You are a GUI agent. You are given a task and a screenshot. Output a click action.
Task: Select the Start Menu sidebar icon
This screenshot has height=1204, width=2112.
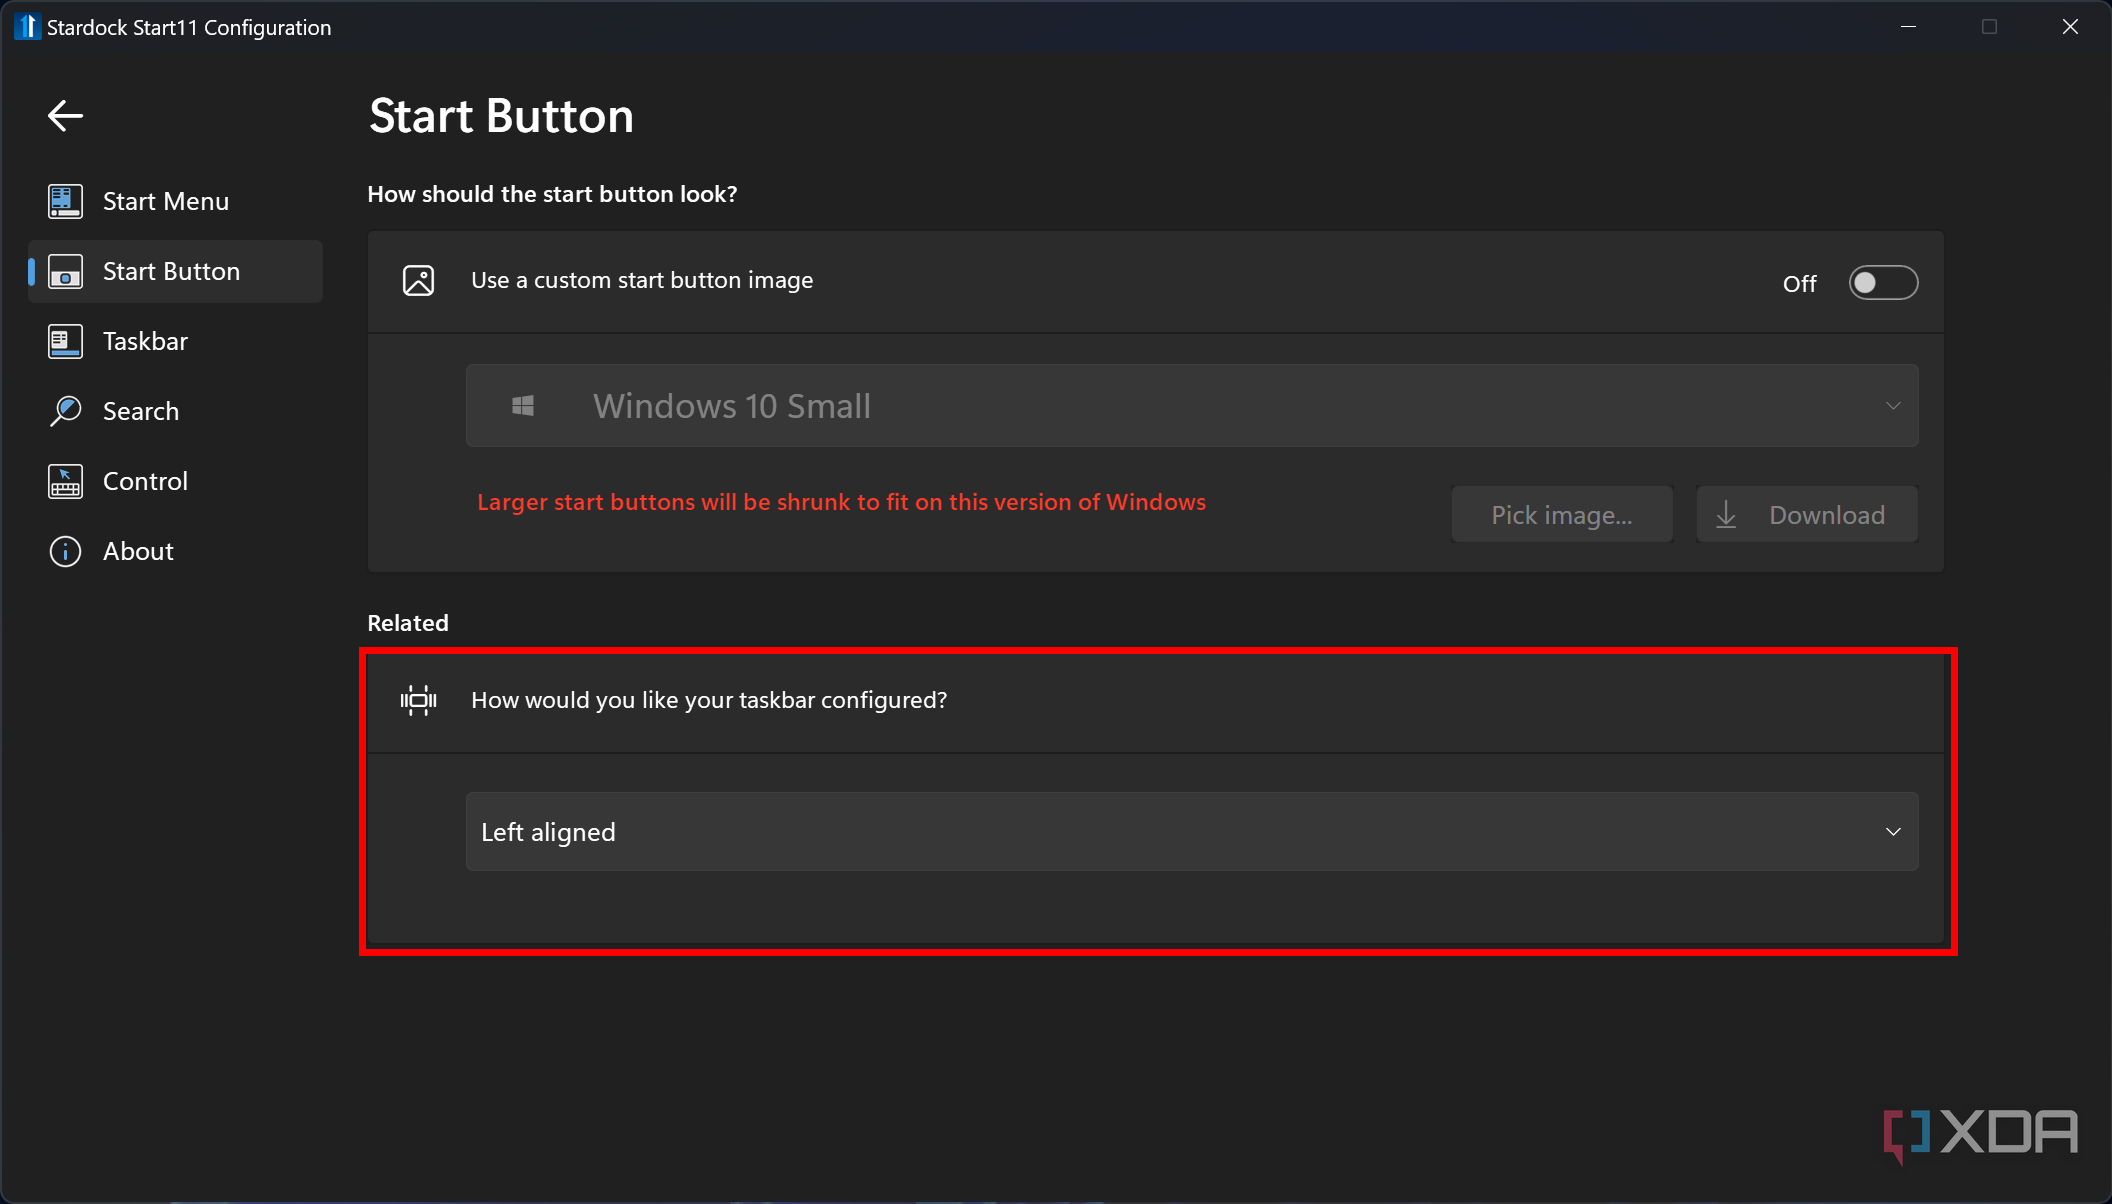pos(64,200)
